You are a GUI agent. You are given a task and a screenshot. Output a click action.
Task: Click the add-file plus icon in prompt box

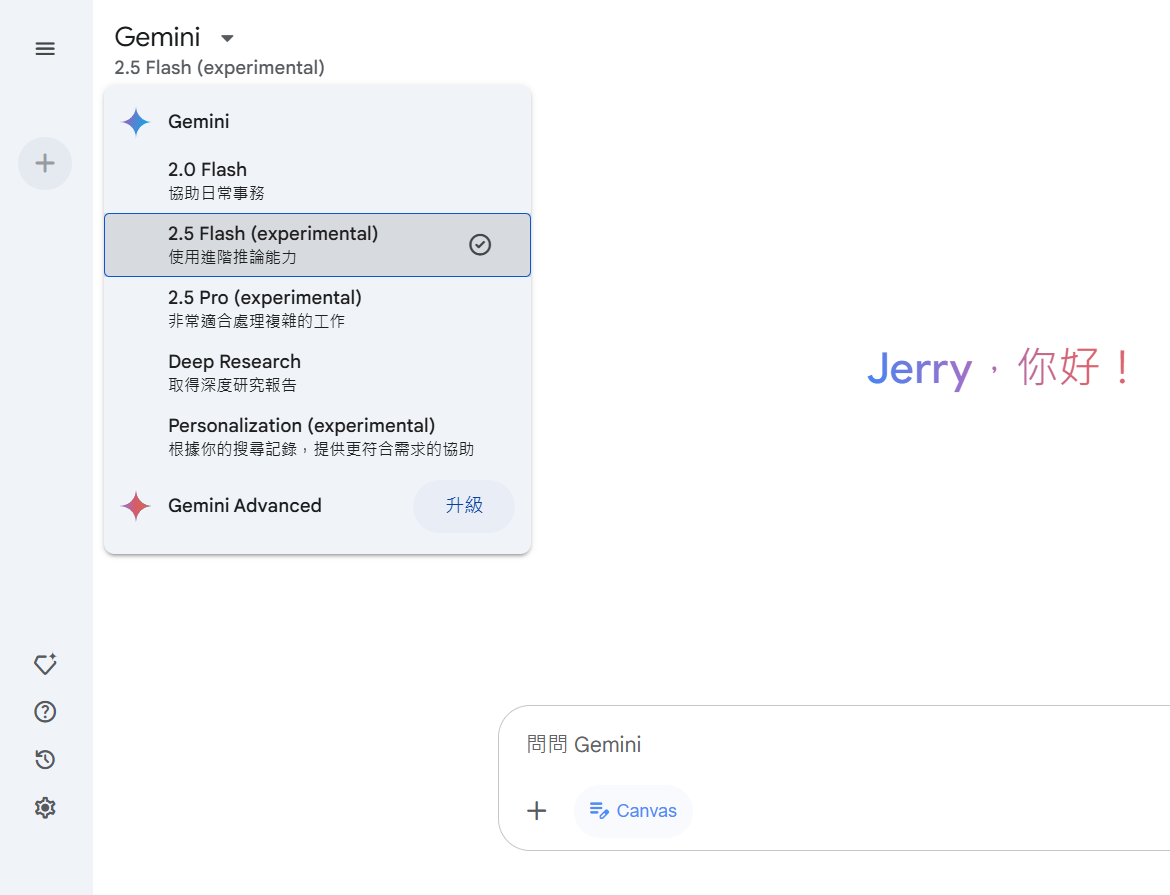(536, 811)
